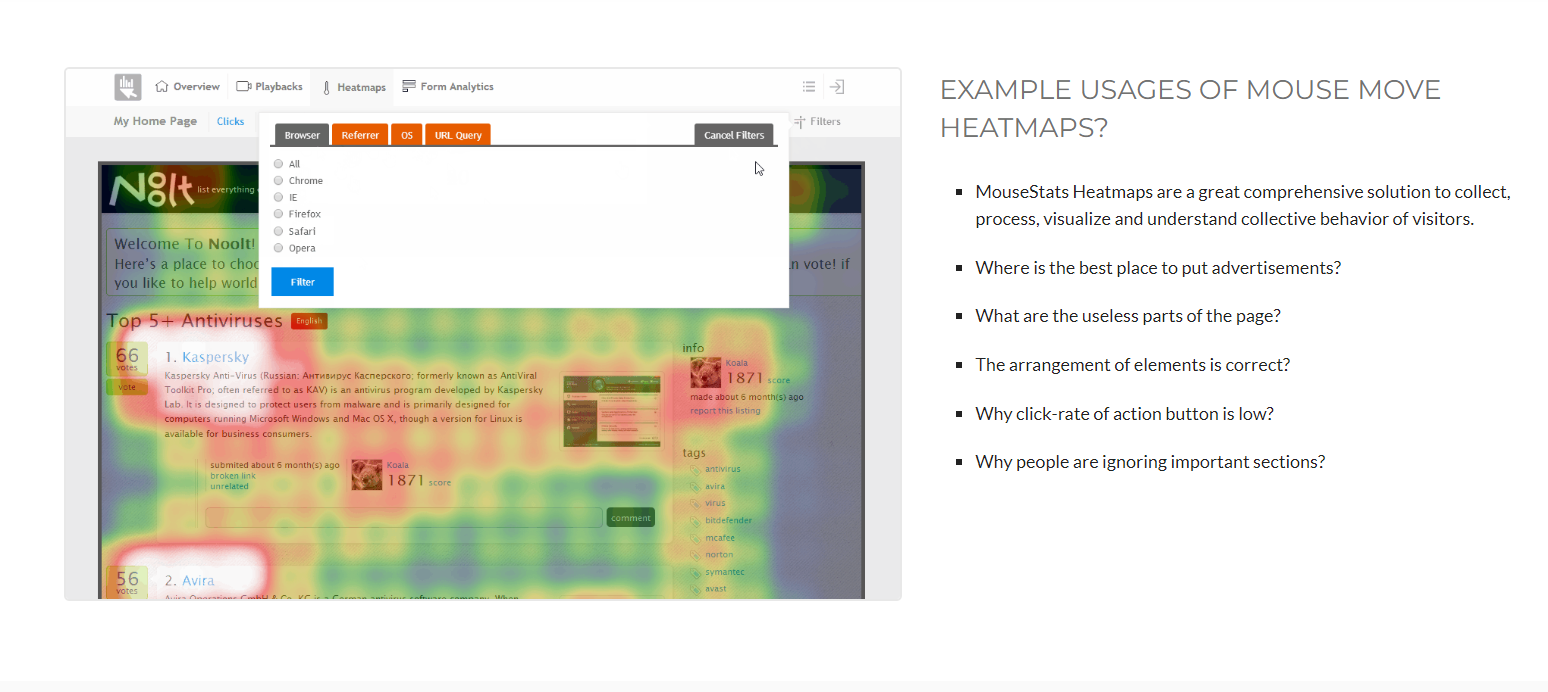Switch to the Referrer filter tab
The height and width of the screenshot is (692, 1548).
tap(359, 134)
